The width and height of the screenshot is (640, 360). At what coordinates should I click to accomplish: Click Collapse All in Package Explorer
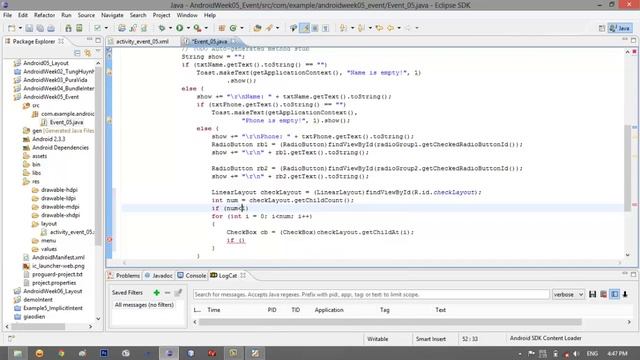[77, 53]
